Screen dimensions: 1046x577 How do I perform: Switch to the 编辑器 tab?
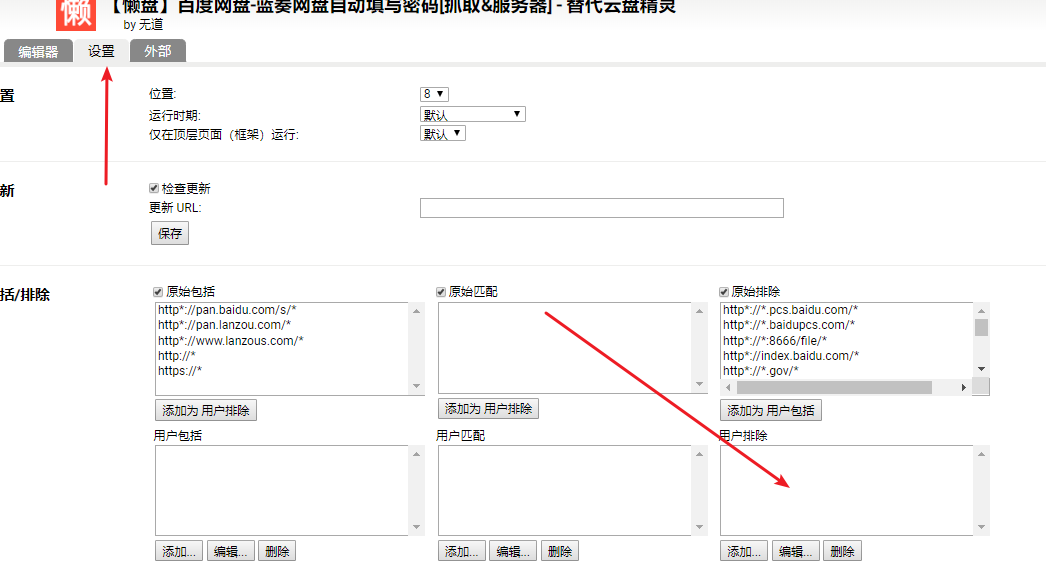click(x=38, y=51)
